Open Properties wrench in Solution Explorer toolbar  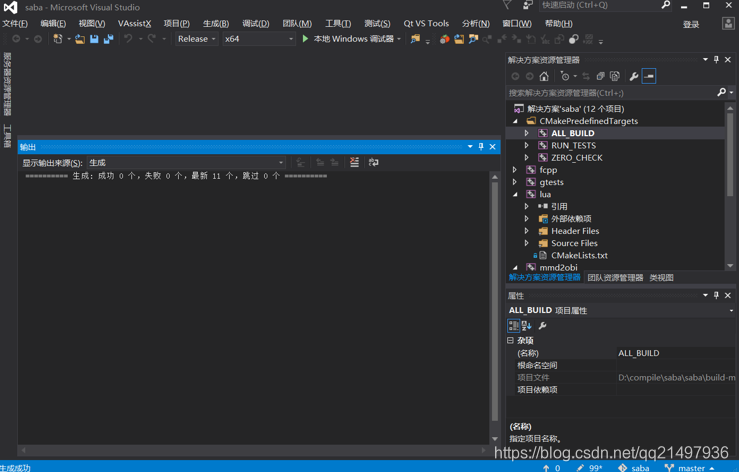point(634,76)
